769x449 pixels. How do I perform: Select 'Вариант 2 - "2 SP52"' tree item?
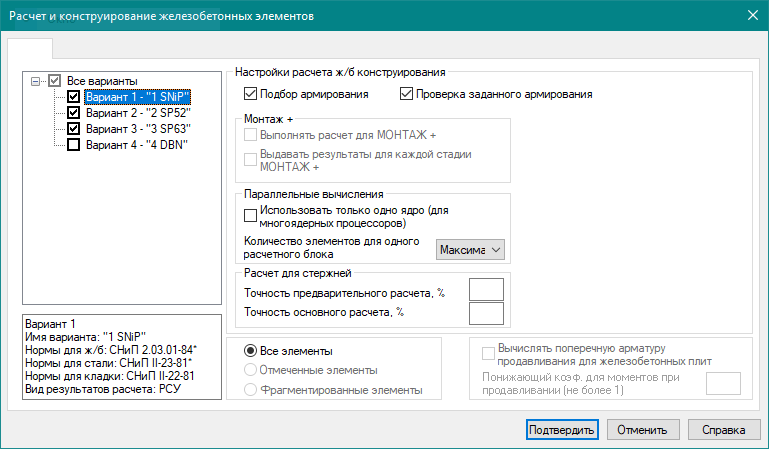click(136, 113)
